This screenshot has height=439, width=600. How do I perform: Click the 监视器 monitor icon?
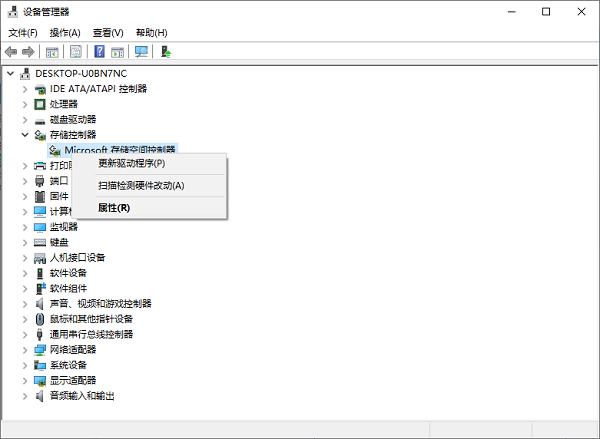point(40,227)
